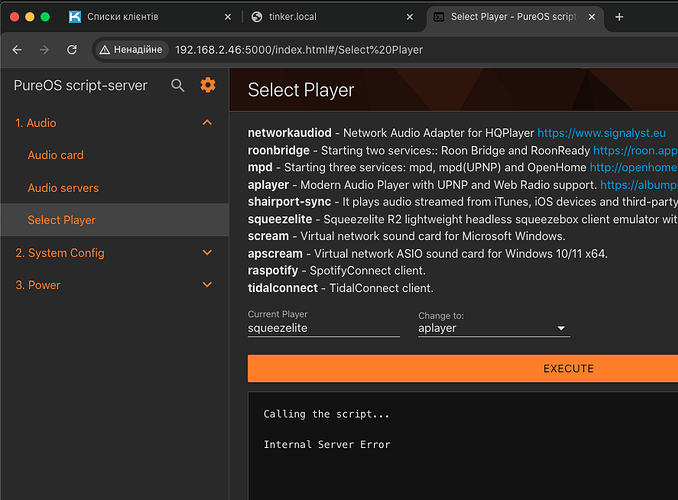Go back with the browser back arrow
This screenshot has width=678, height=500.
pyautogui.click(x=17, y=50)
